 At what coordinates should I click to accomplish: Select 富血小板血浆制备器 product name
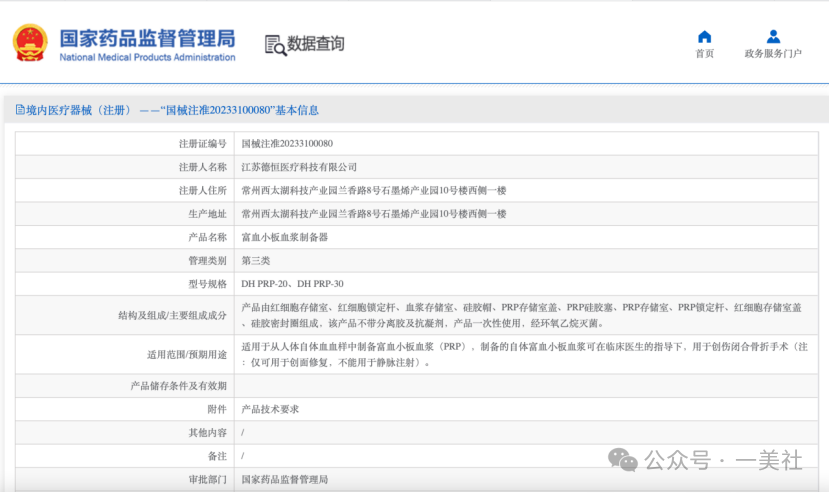point(284,237)
